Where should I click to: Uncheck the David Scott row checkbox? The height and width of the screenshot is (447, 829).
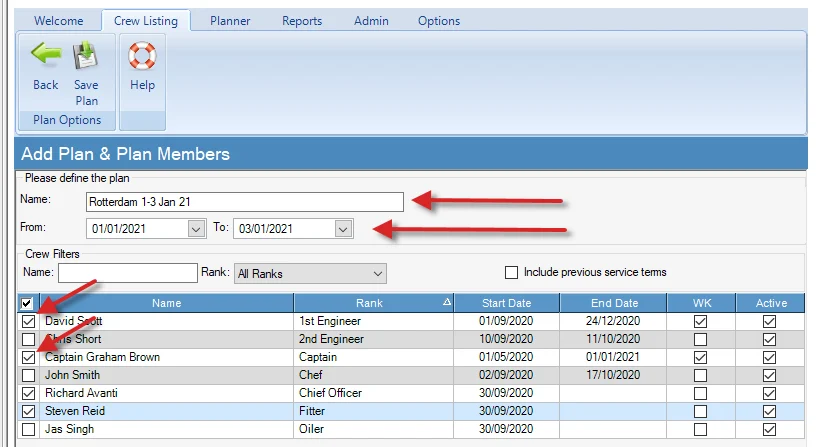coord(27,321)
